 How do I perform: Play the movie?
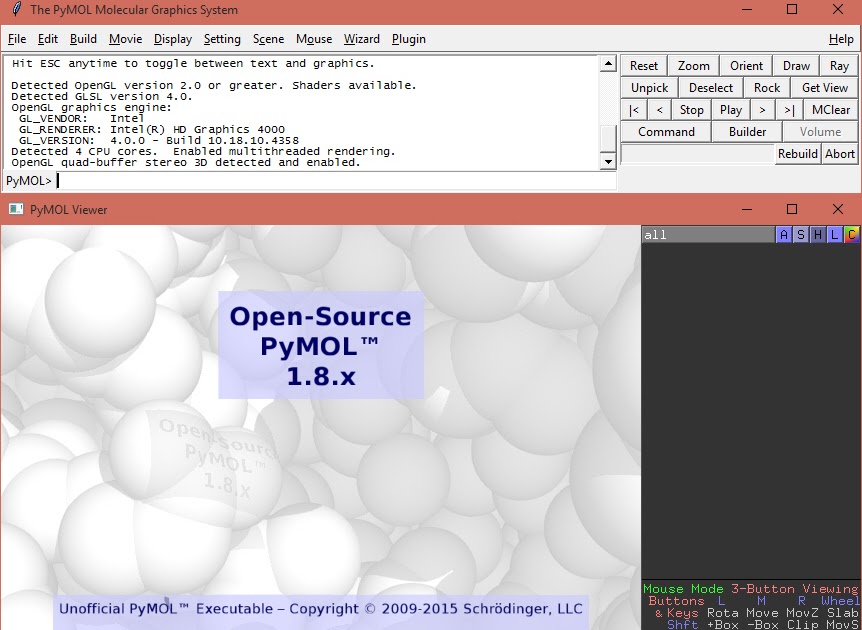point(731,110)
